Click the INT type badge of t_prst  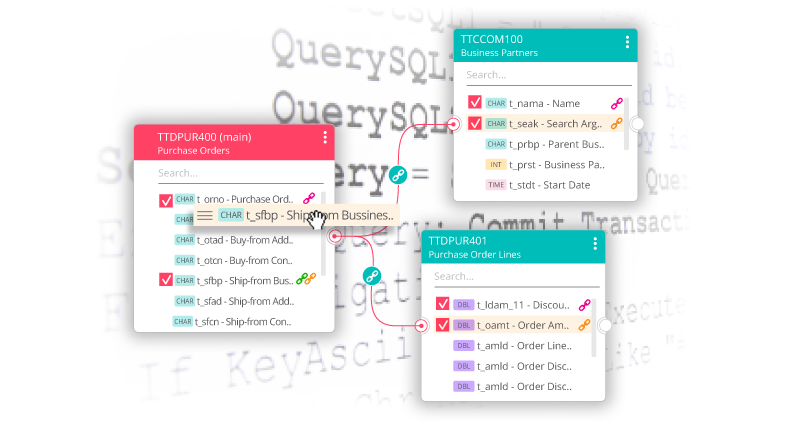tap(496, 165)
